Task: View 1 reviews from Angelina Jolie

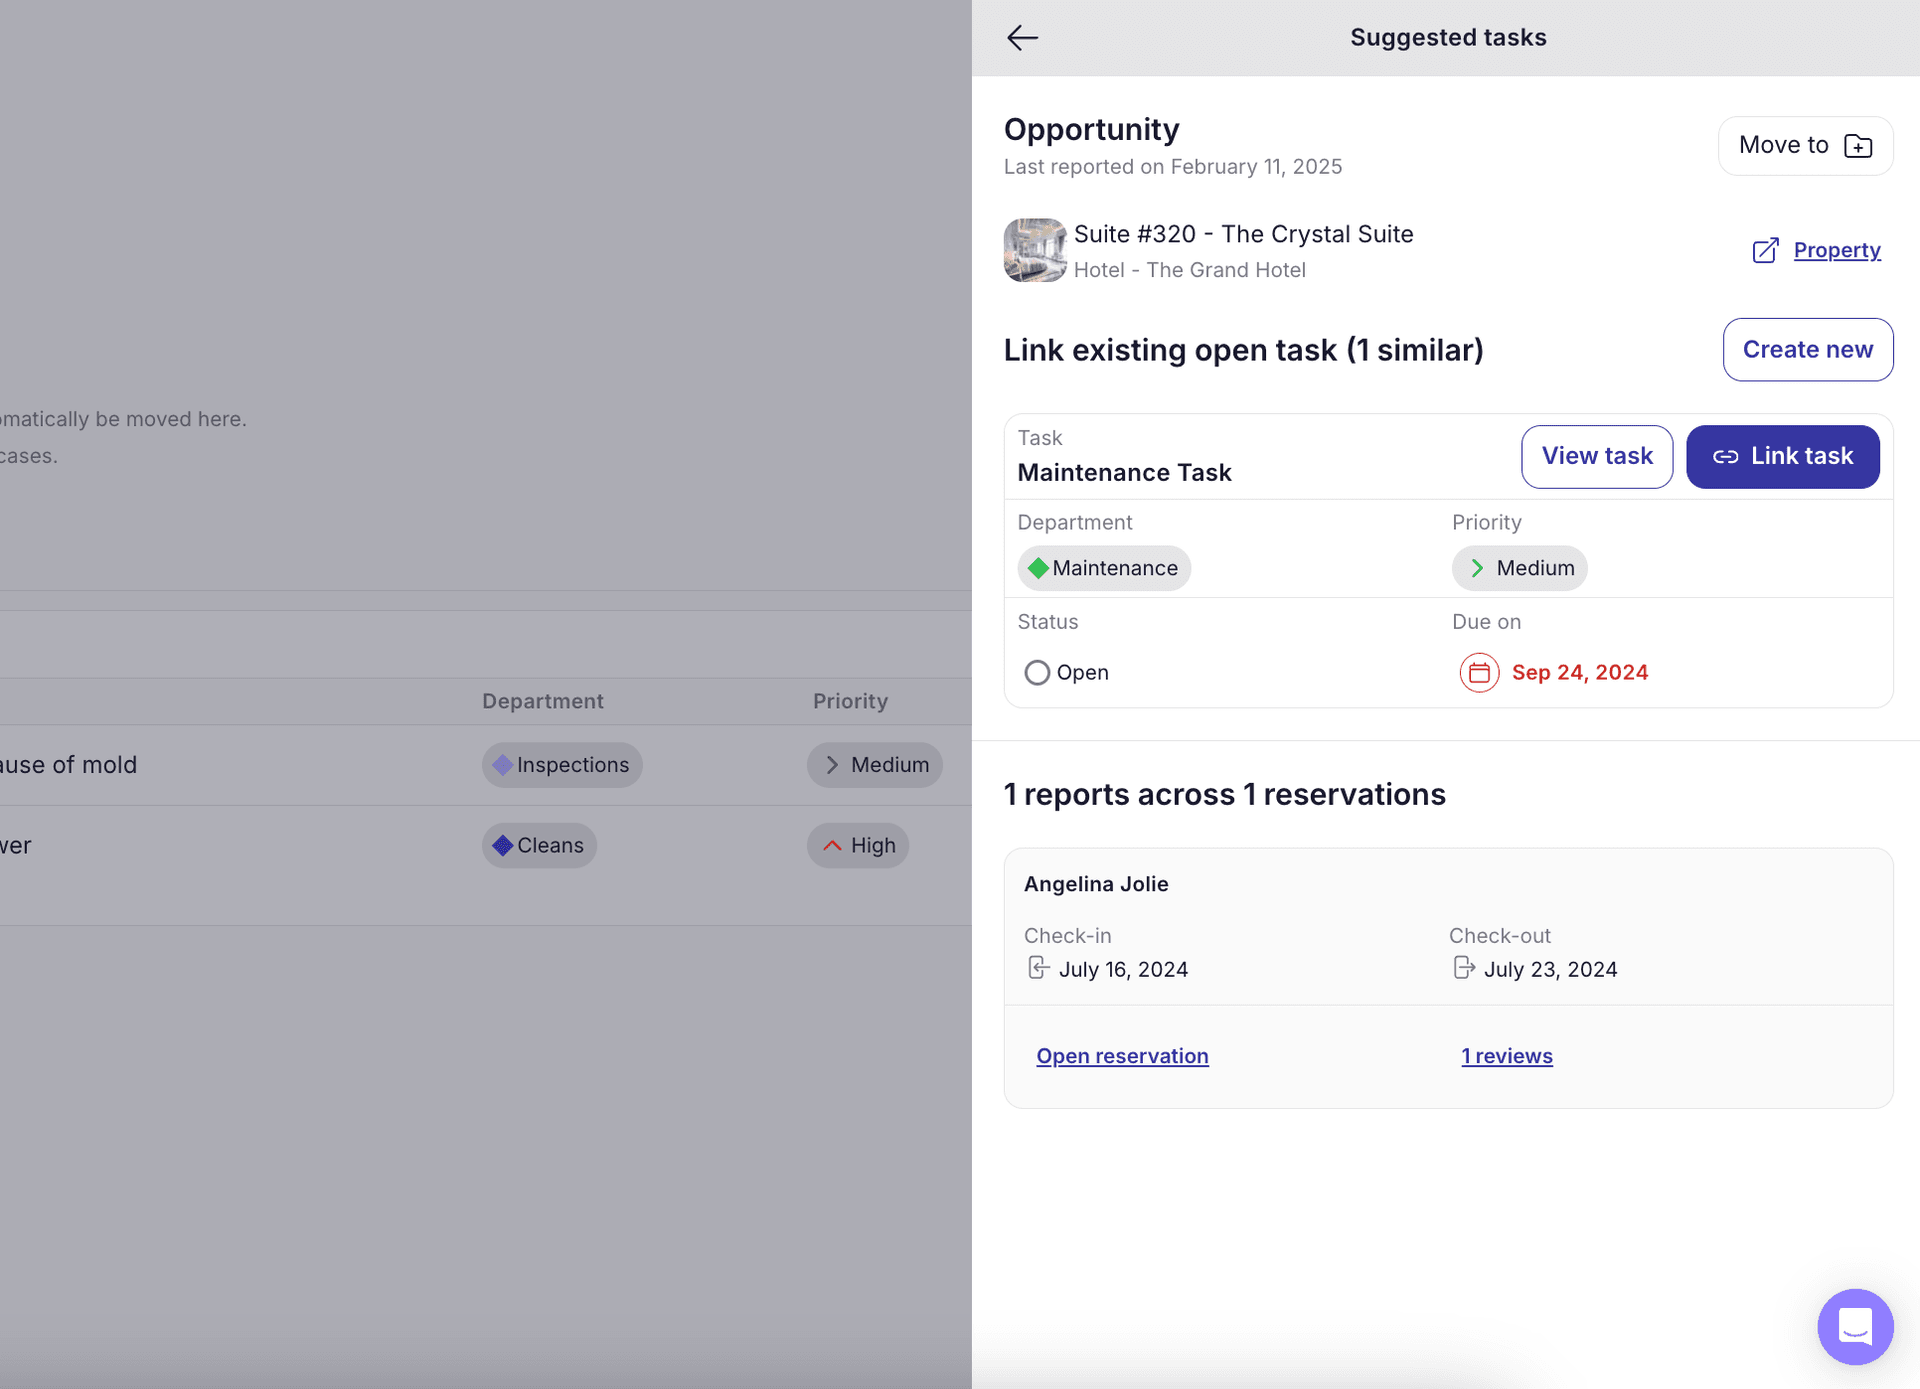Action: click(x=1507, y=1055)
